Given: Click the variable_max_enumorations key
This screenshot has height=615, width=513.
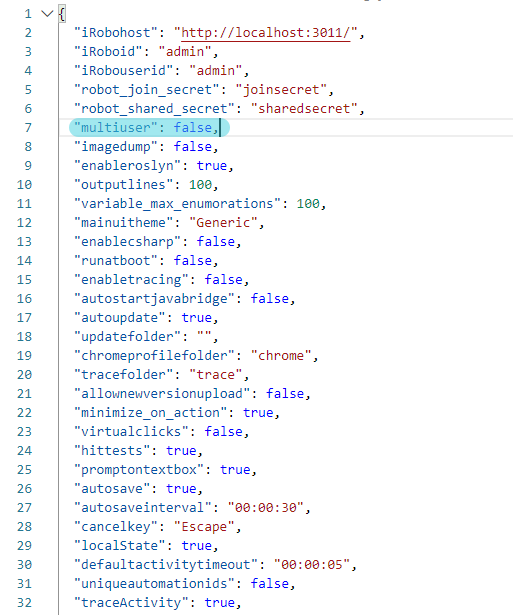Looking at the screenshot, I should [177, 204].
